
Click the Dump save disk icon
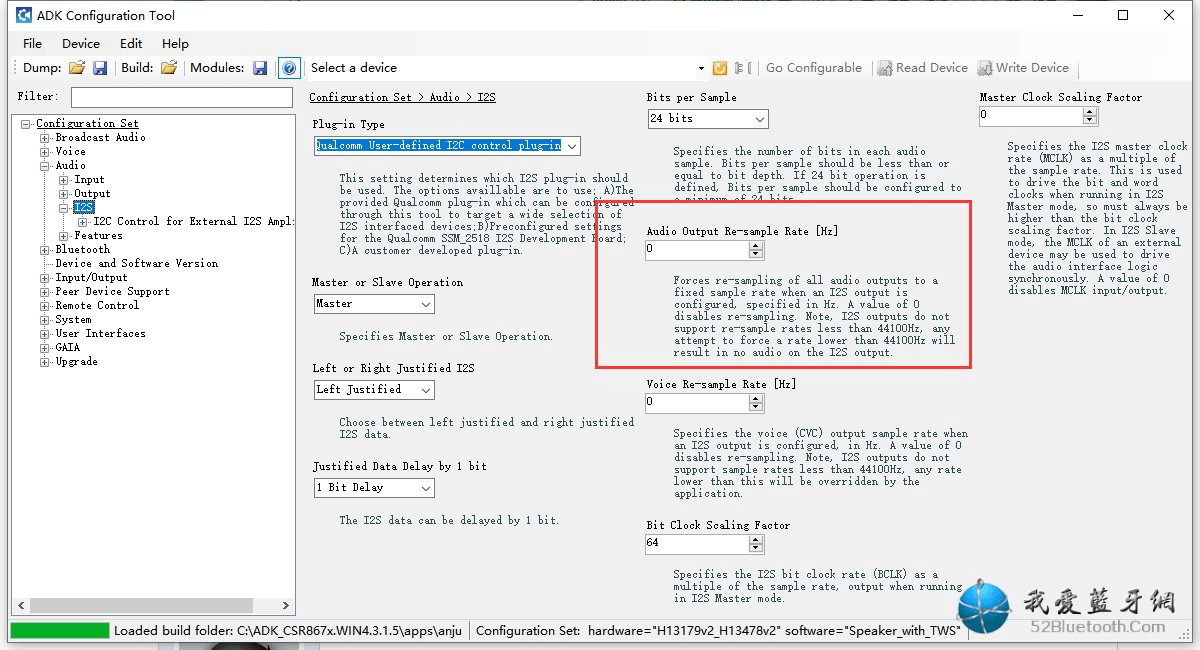click(100, 68)
